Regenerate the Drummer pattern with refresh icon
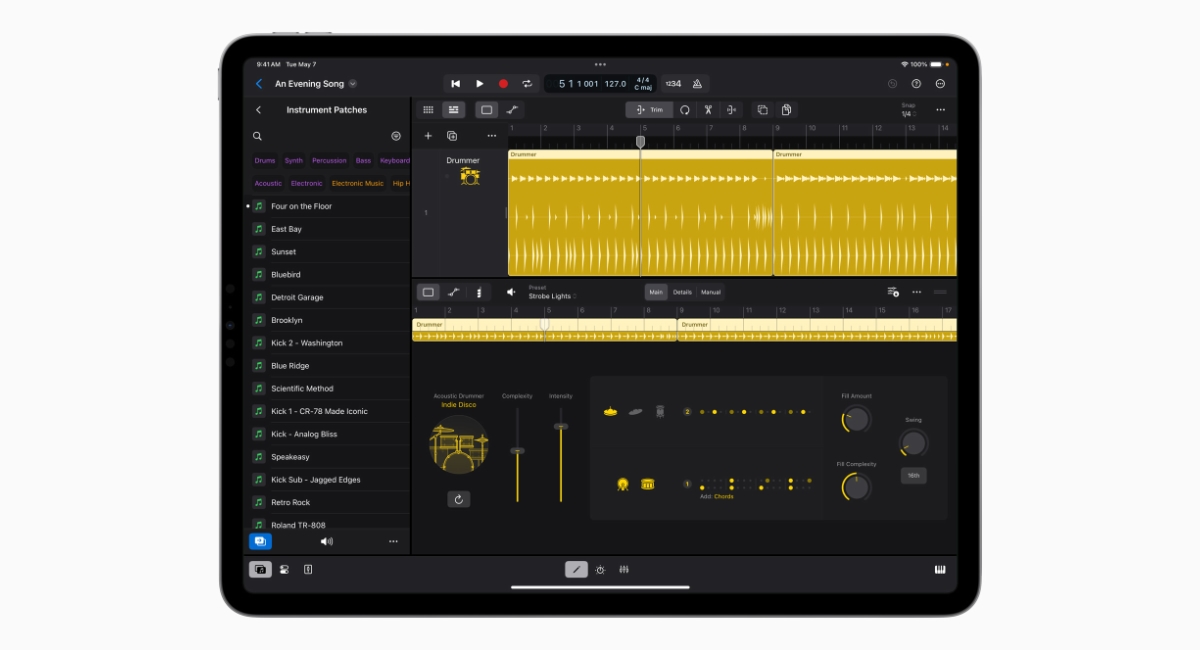The width and height of the screenshot is (1200, 650). [458, 498]
